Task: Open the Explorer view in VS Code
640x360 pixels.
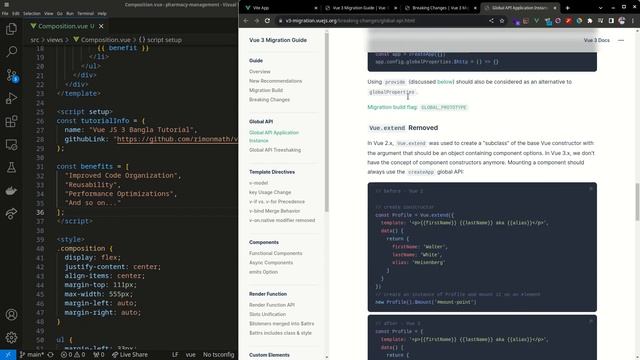Action: click(11, 29)
